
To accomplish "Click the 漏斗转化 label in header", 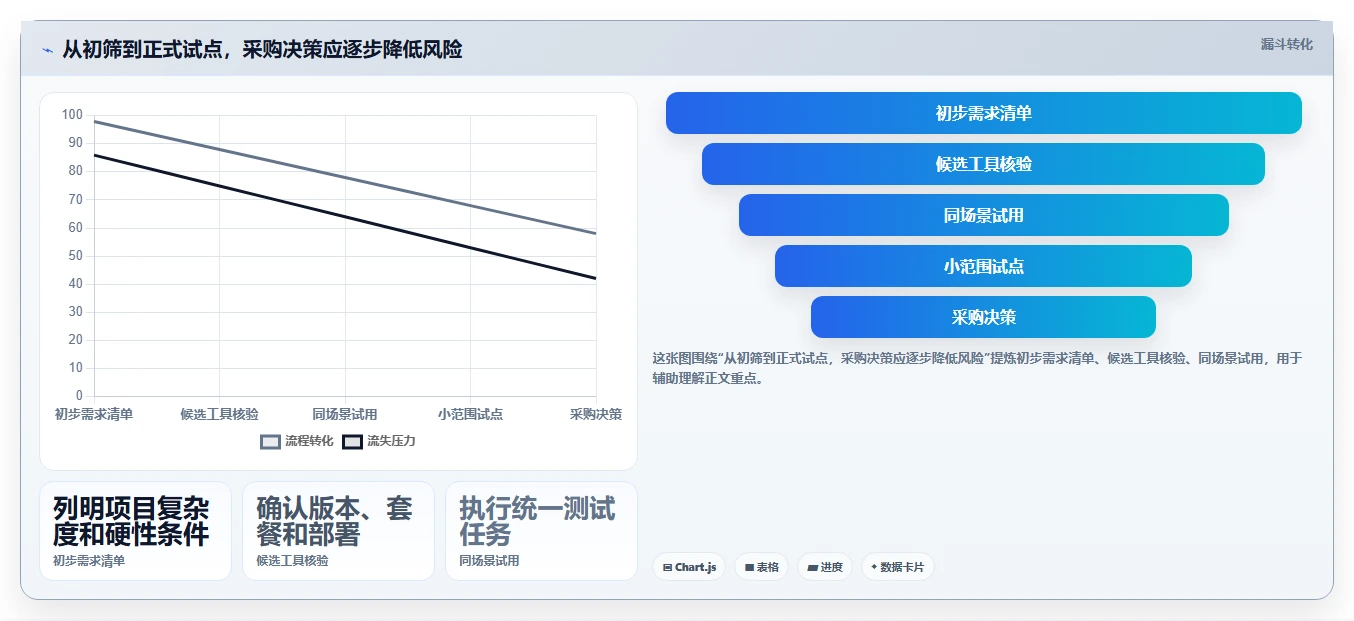I will coord(1286,45).
